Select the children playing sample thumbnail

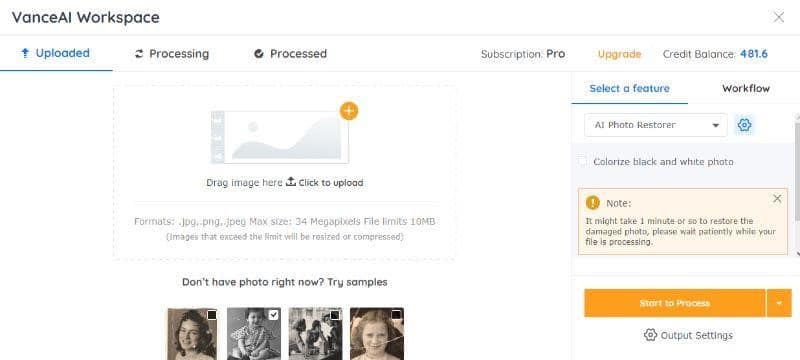coord(315,333)
